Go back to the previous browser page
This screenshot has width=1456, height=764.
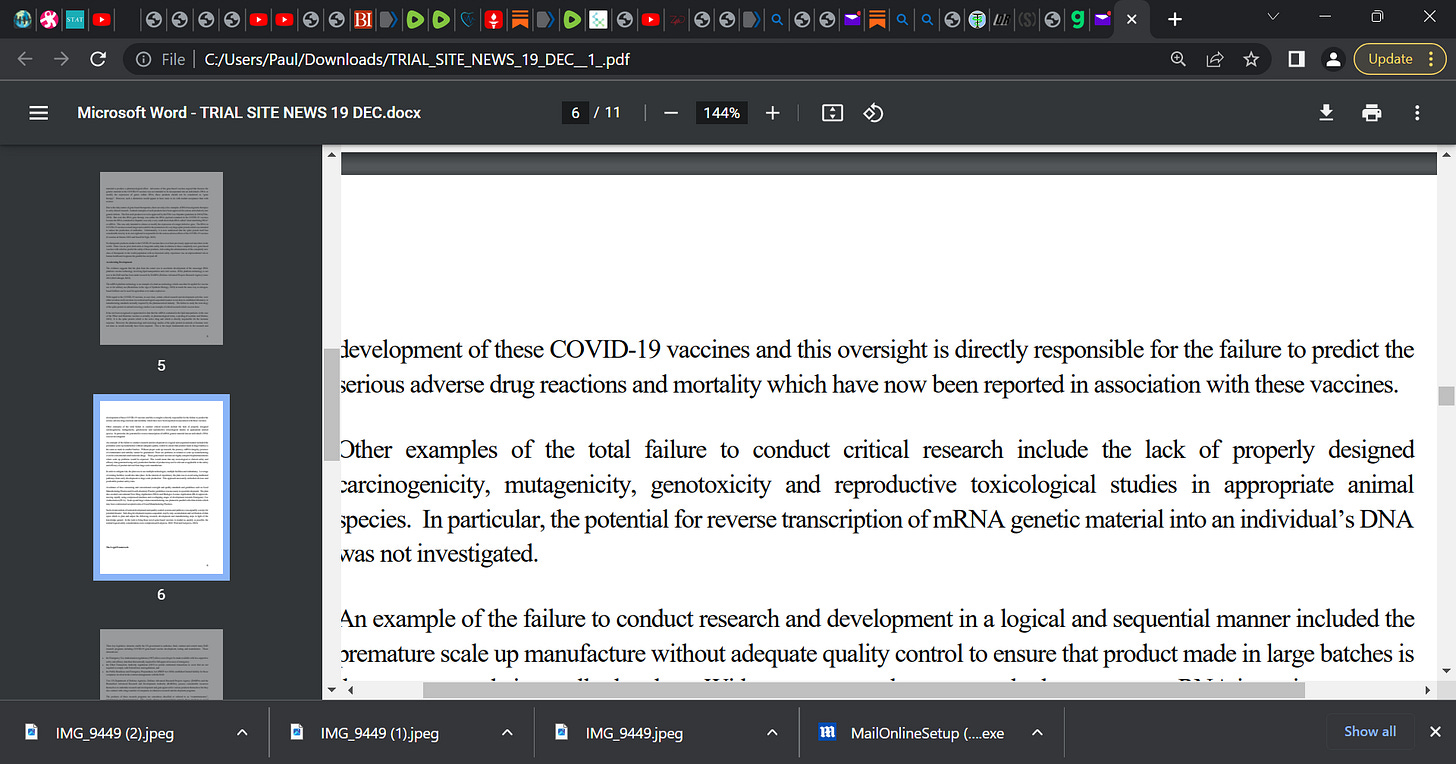24,59
